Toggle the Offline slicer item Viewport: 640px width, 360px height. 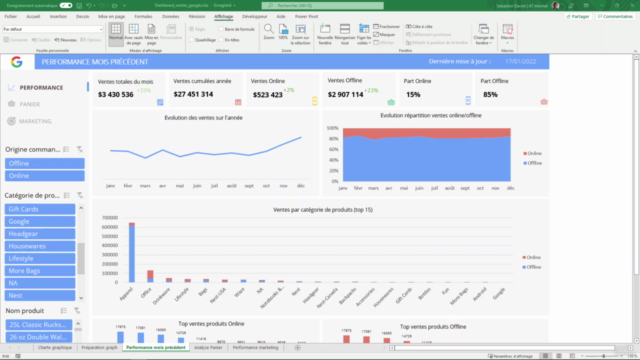tap(45, 163)
